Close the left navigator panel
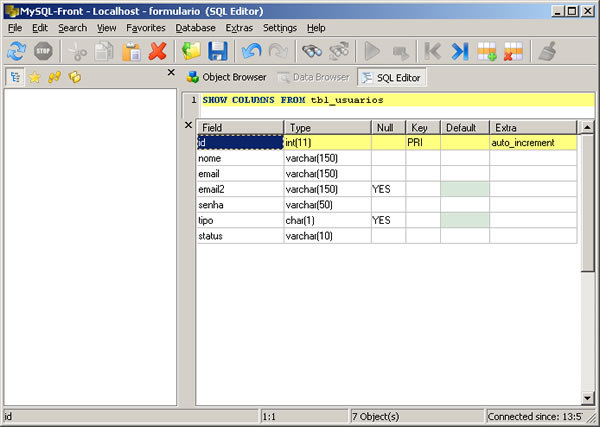Image resolution: width=600 pixels, height=427 pixels. 171,72
